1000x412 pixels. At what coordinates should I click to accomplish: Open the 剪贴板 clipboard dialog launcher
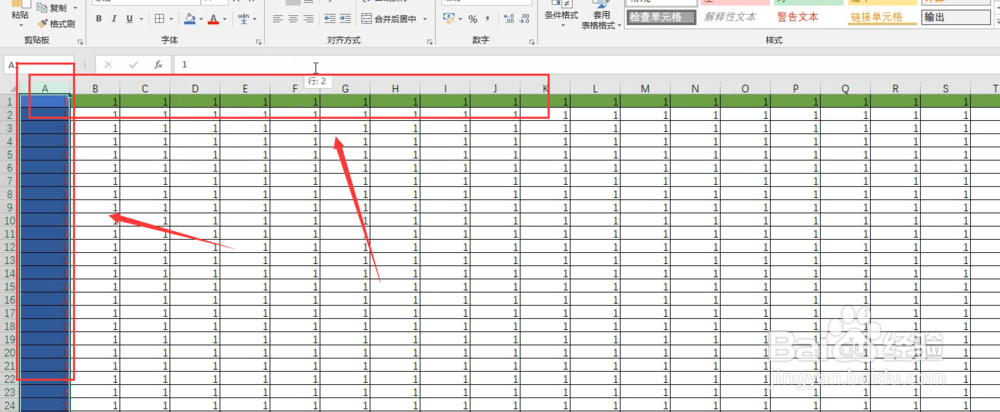click(80, 41)
